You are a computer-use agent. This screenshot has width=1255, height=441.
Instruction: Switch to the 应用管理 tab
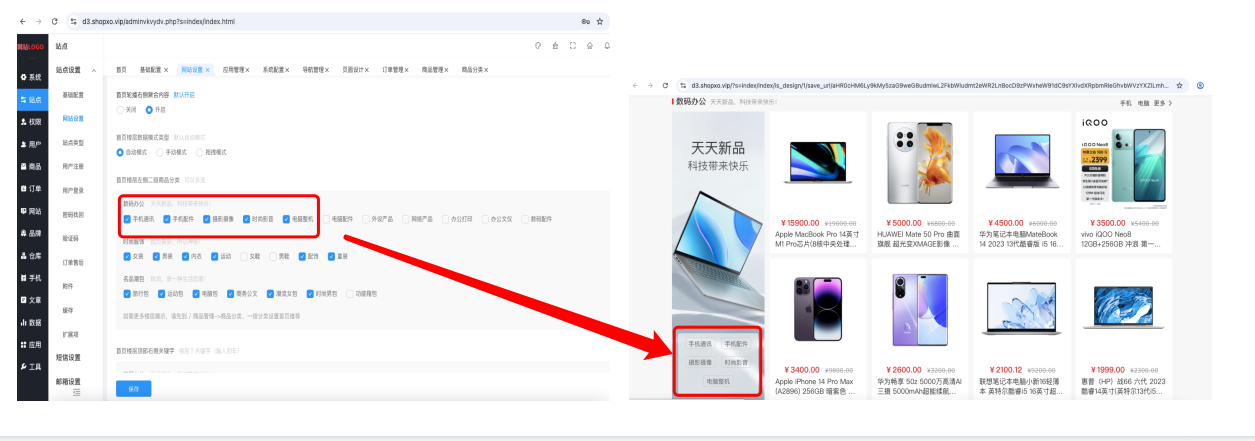tap(236, 70)
